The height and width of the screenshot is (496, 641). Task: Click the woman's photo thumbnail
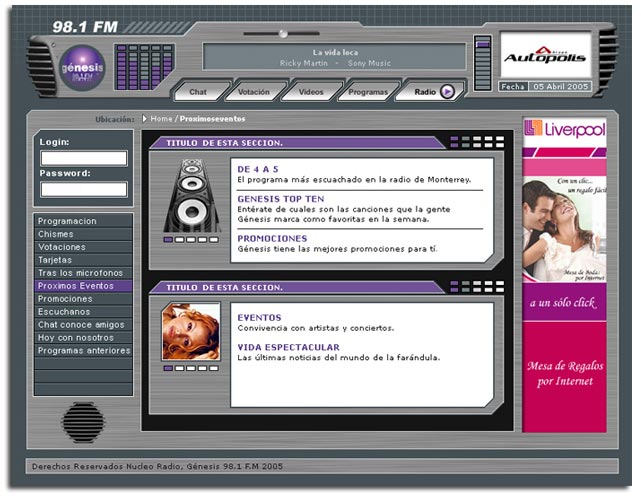(x=191, y=332)
